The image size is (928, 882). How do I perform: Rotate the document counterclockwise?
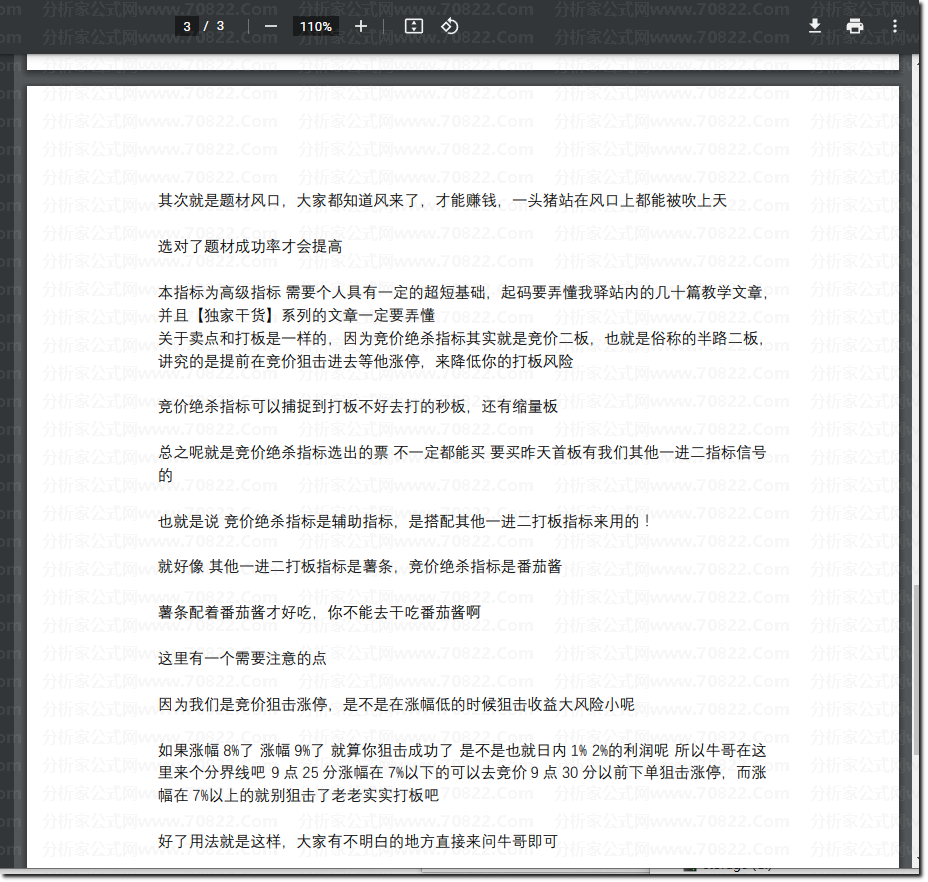pyautogui.click(x=450, y=26)
